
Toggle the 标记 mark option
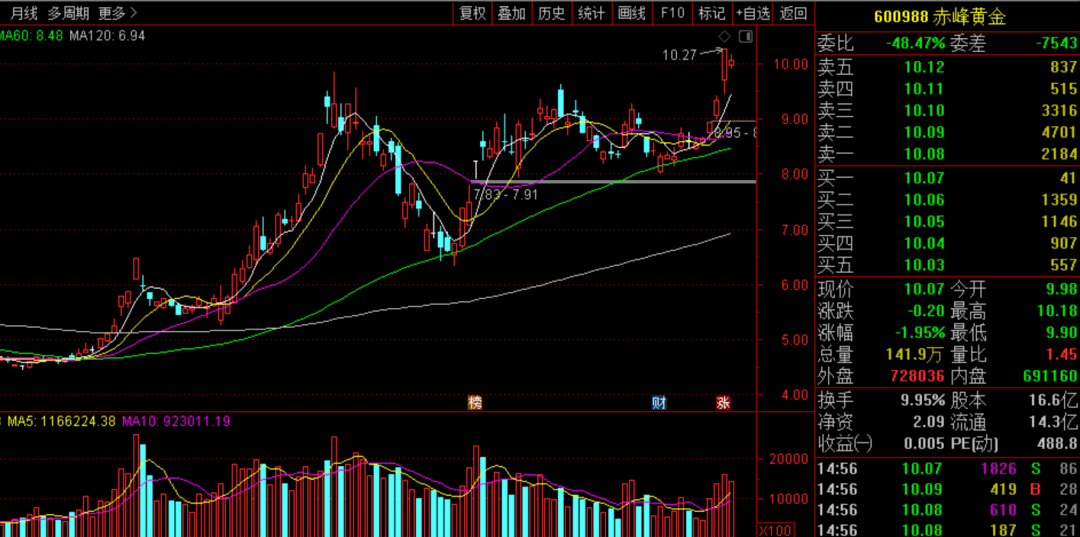click(712, 13)
